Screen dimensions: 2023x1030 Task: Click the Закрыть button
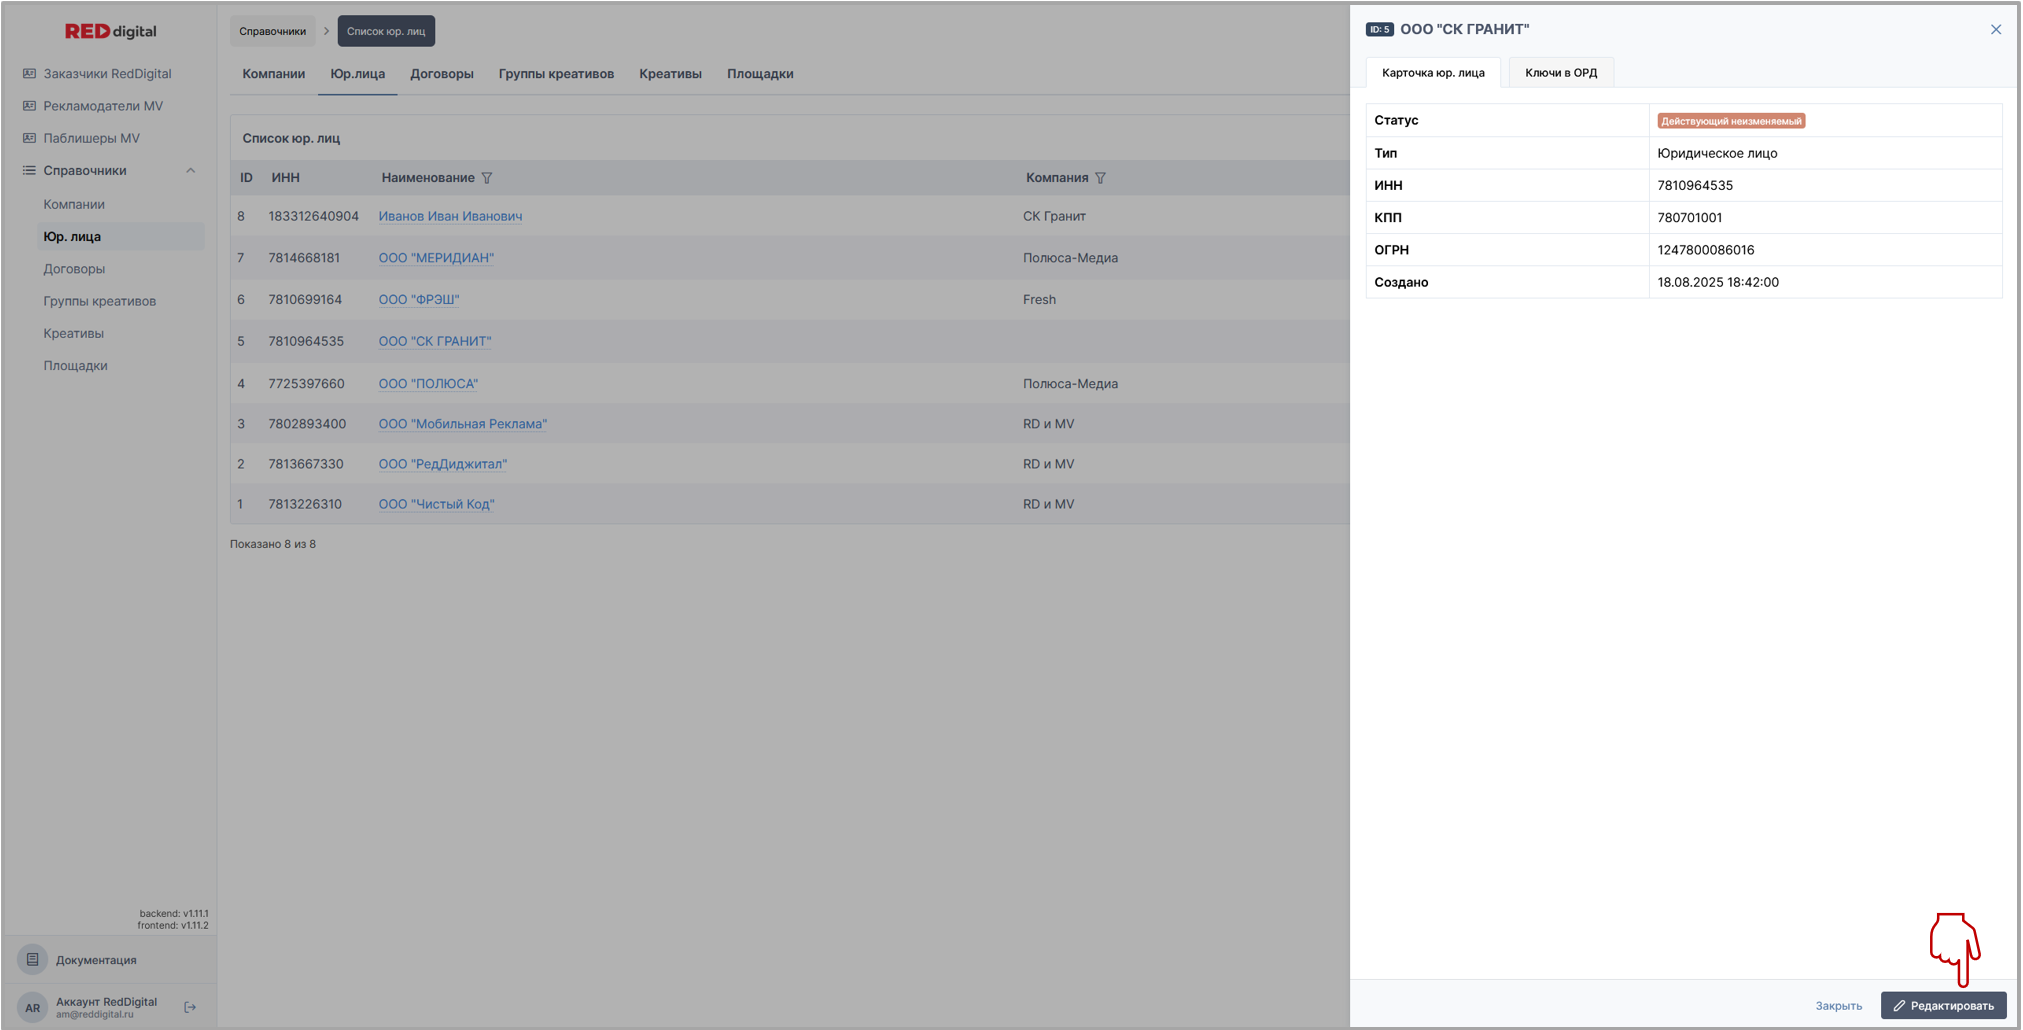click(x=1838, y=1006)
